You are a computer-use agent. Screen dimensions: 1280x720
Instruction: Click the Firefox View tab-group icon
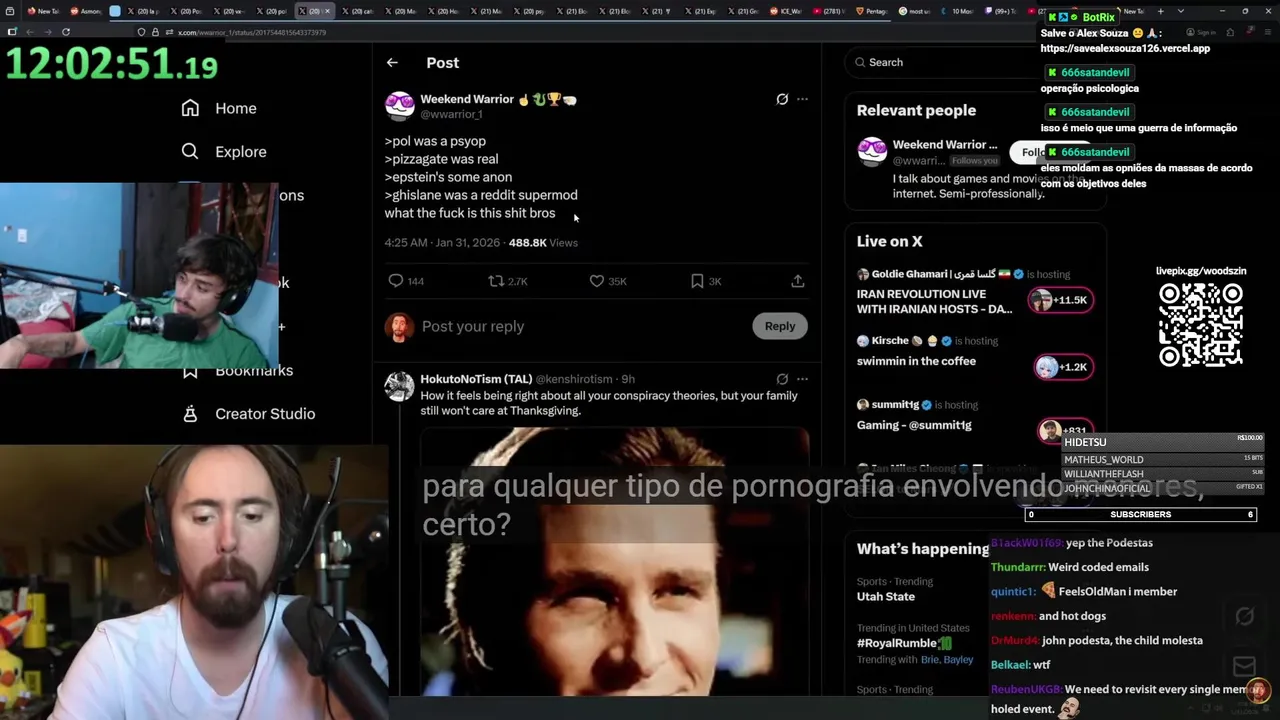click(x=10, y=11)
